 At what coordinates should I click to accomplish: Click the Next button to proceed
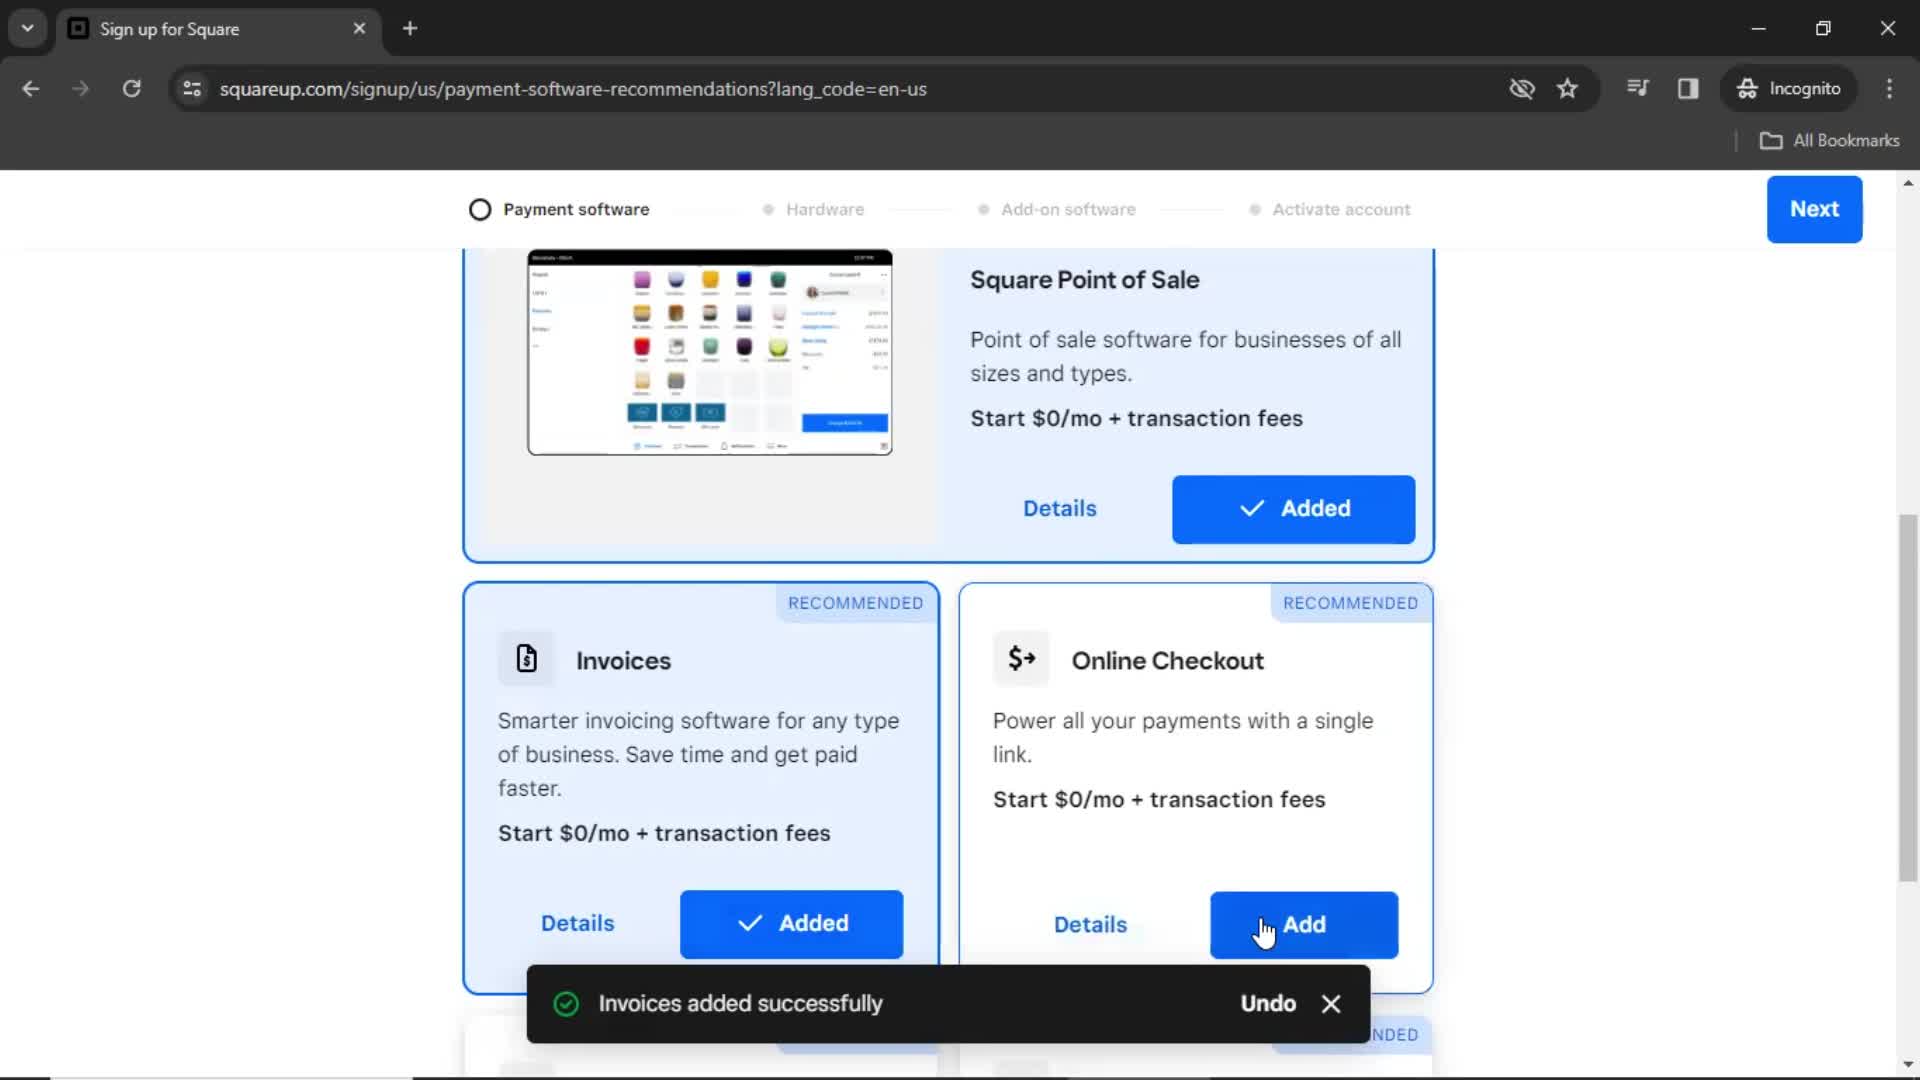tap(1815, 208)
